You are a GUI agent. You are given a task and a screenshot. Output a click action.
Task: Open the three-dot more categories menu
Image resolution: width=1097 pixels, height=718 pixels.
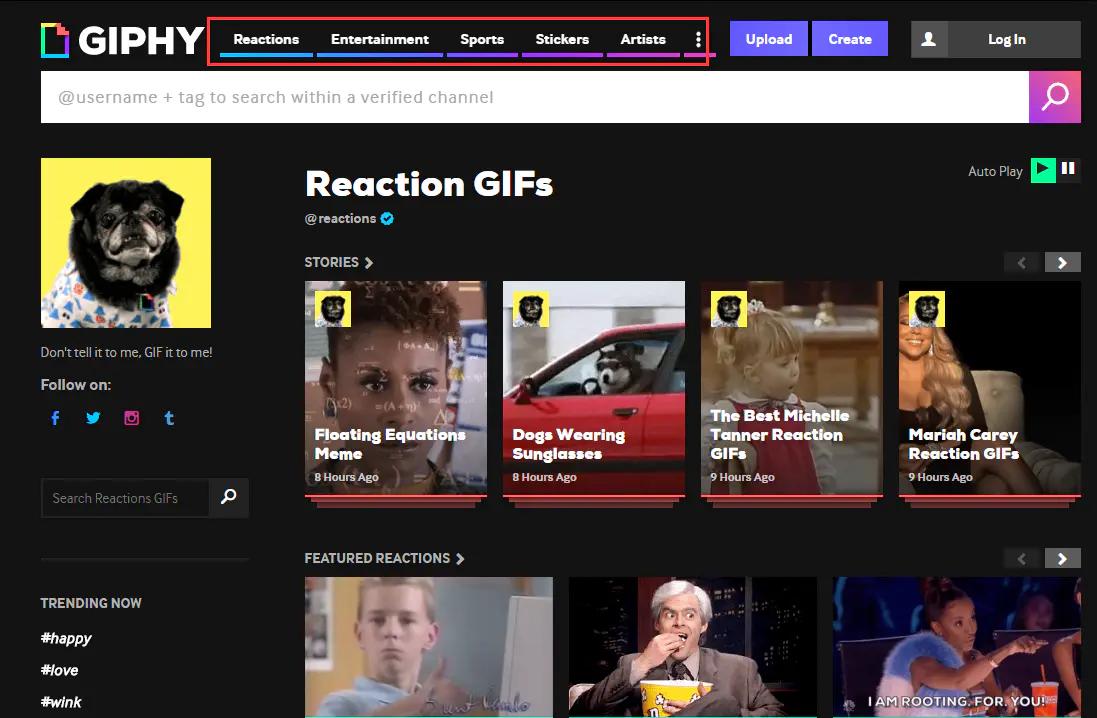click(698, 39)
